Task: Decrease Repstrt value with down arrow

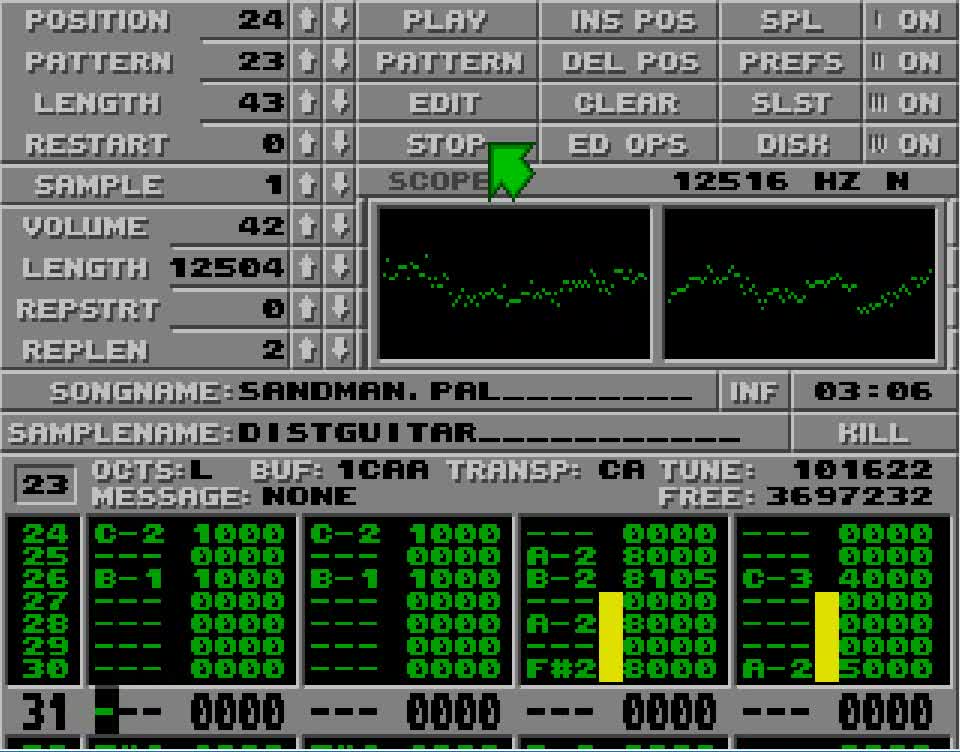Action: 340,309
